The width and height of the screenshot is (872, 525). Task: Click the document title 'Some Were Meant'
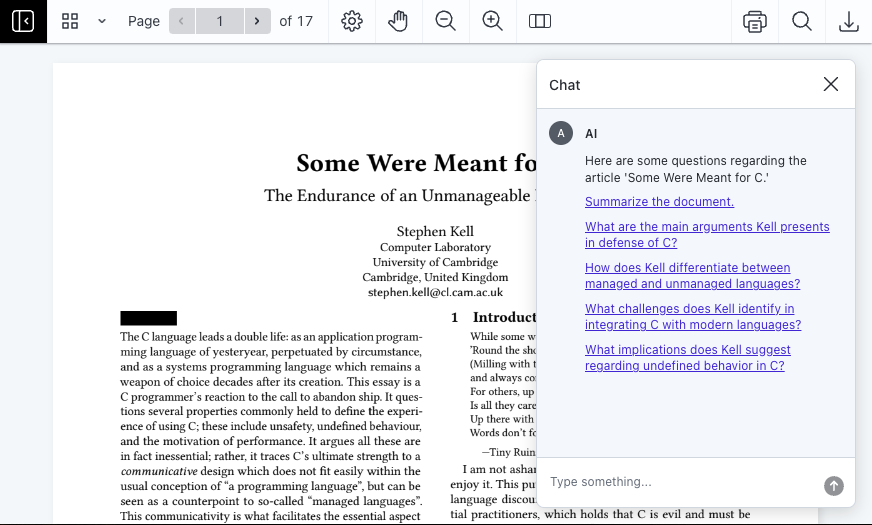(x=416, y=163)
